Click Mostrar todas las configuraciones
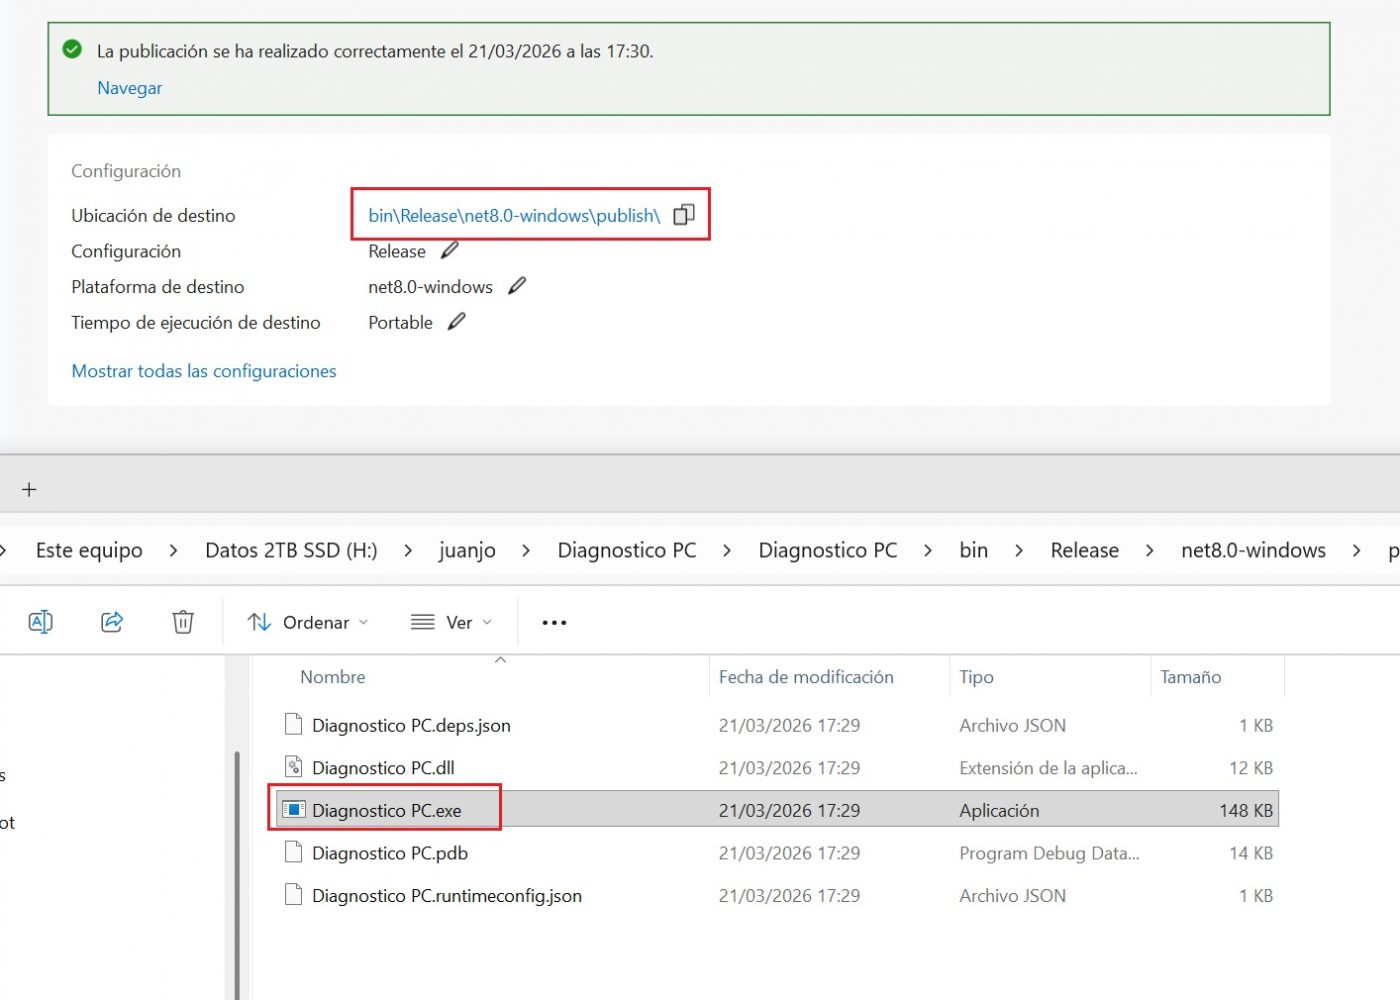Viewport: 1400px width, 1000px height. tap(204, 371)
